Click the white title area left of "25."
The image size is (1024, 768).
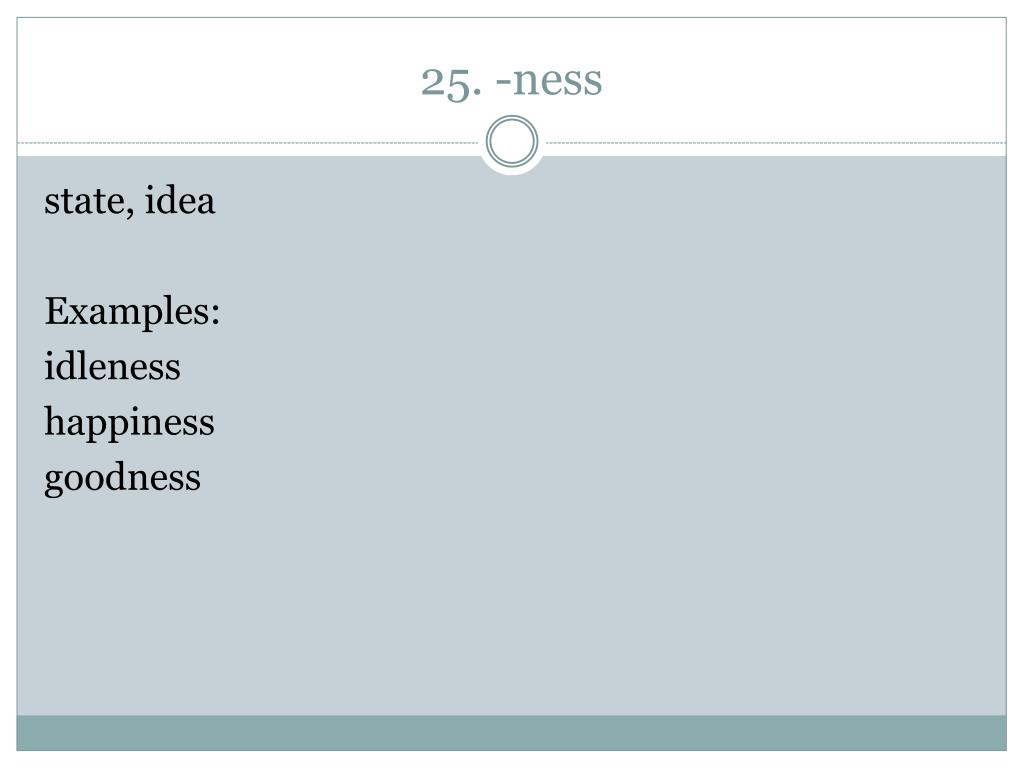coord(216,81)
